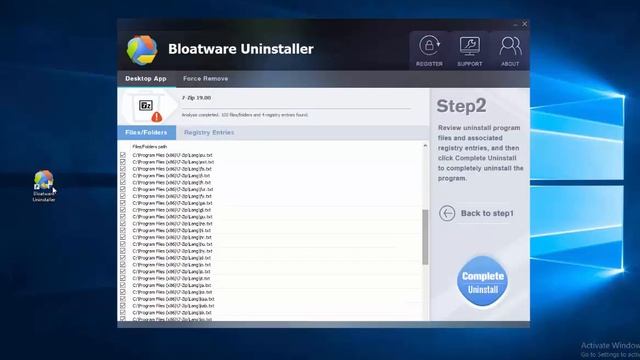
Task: Select the Lang\ga.txt path row
Action: [x=172, y=203]
